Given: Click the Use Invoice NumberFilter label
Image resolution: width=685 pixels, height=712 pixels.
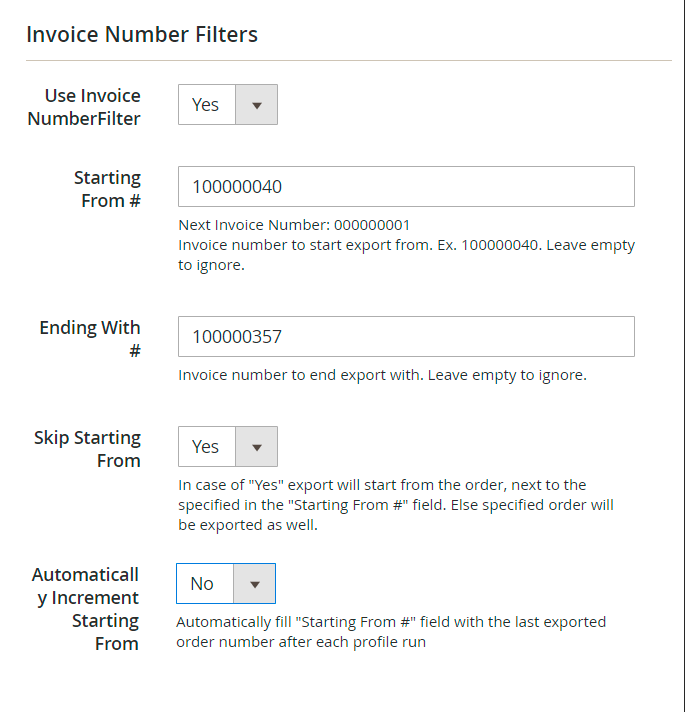Looking at the screenshot, I should (x=93, y=107).
